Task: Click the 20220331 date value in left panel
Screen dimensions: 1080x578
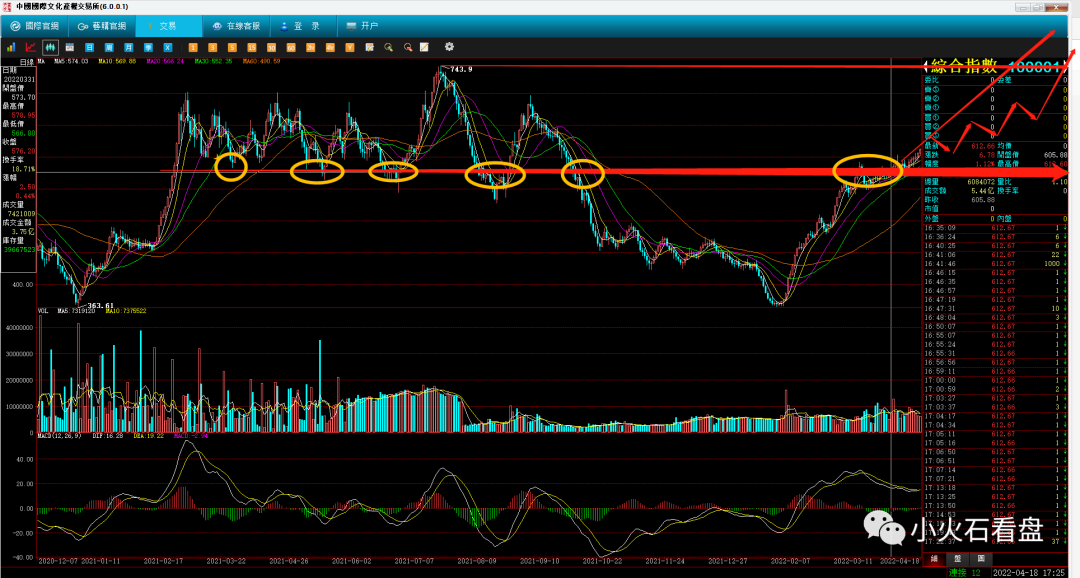Action: click(19, 80)
